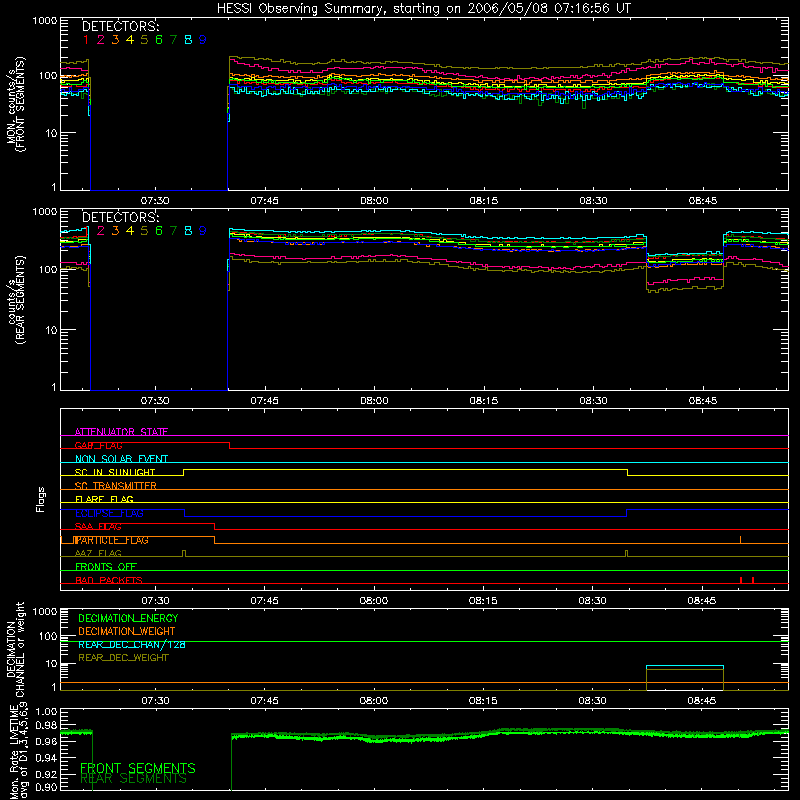Click 08:00 tick under front segments plot
This screenshot has width=800, height=800.
tap(374, 201)
